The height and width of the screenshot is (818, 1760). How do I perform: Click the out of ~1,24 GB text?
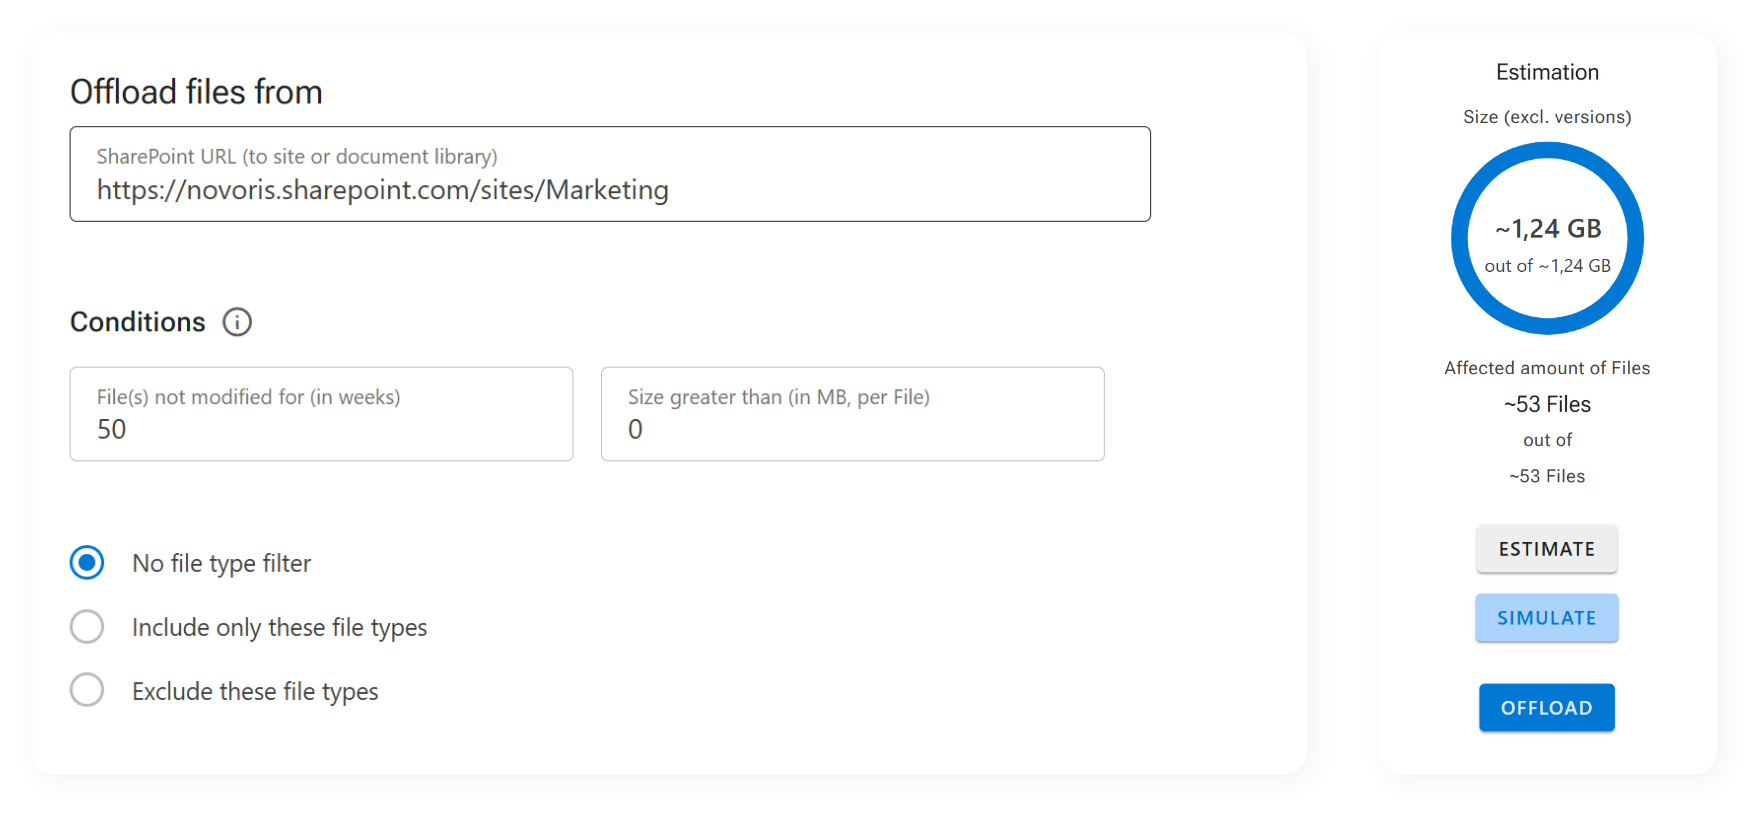click(x=1548, y=266)
